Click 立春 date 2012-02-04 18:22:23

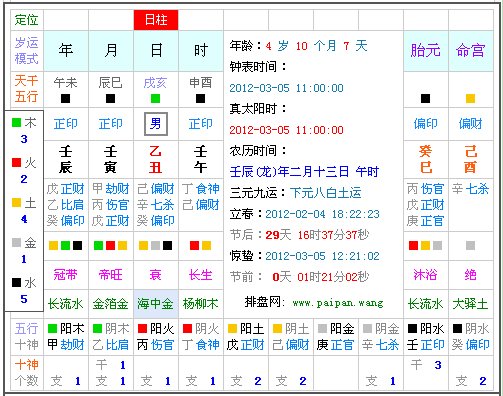[322, 214]
